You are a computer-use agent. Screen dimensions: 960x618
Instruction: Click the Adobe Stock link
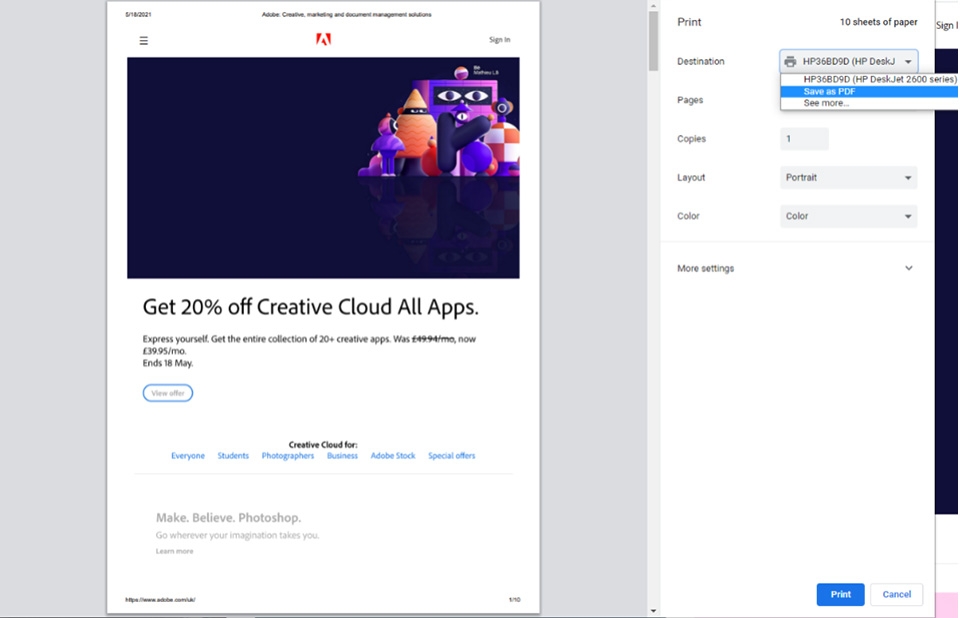pyautogui.click(x=392, y=455)
